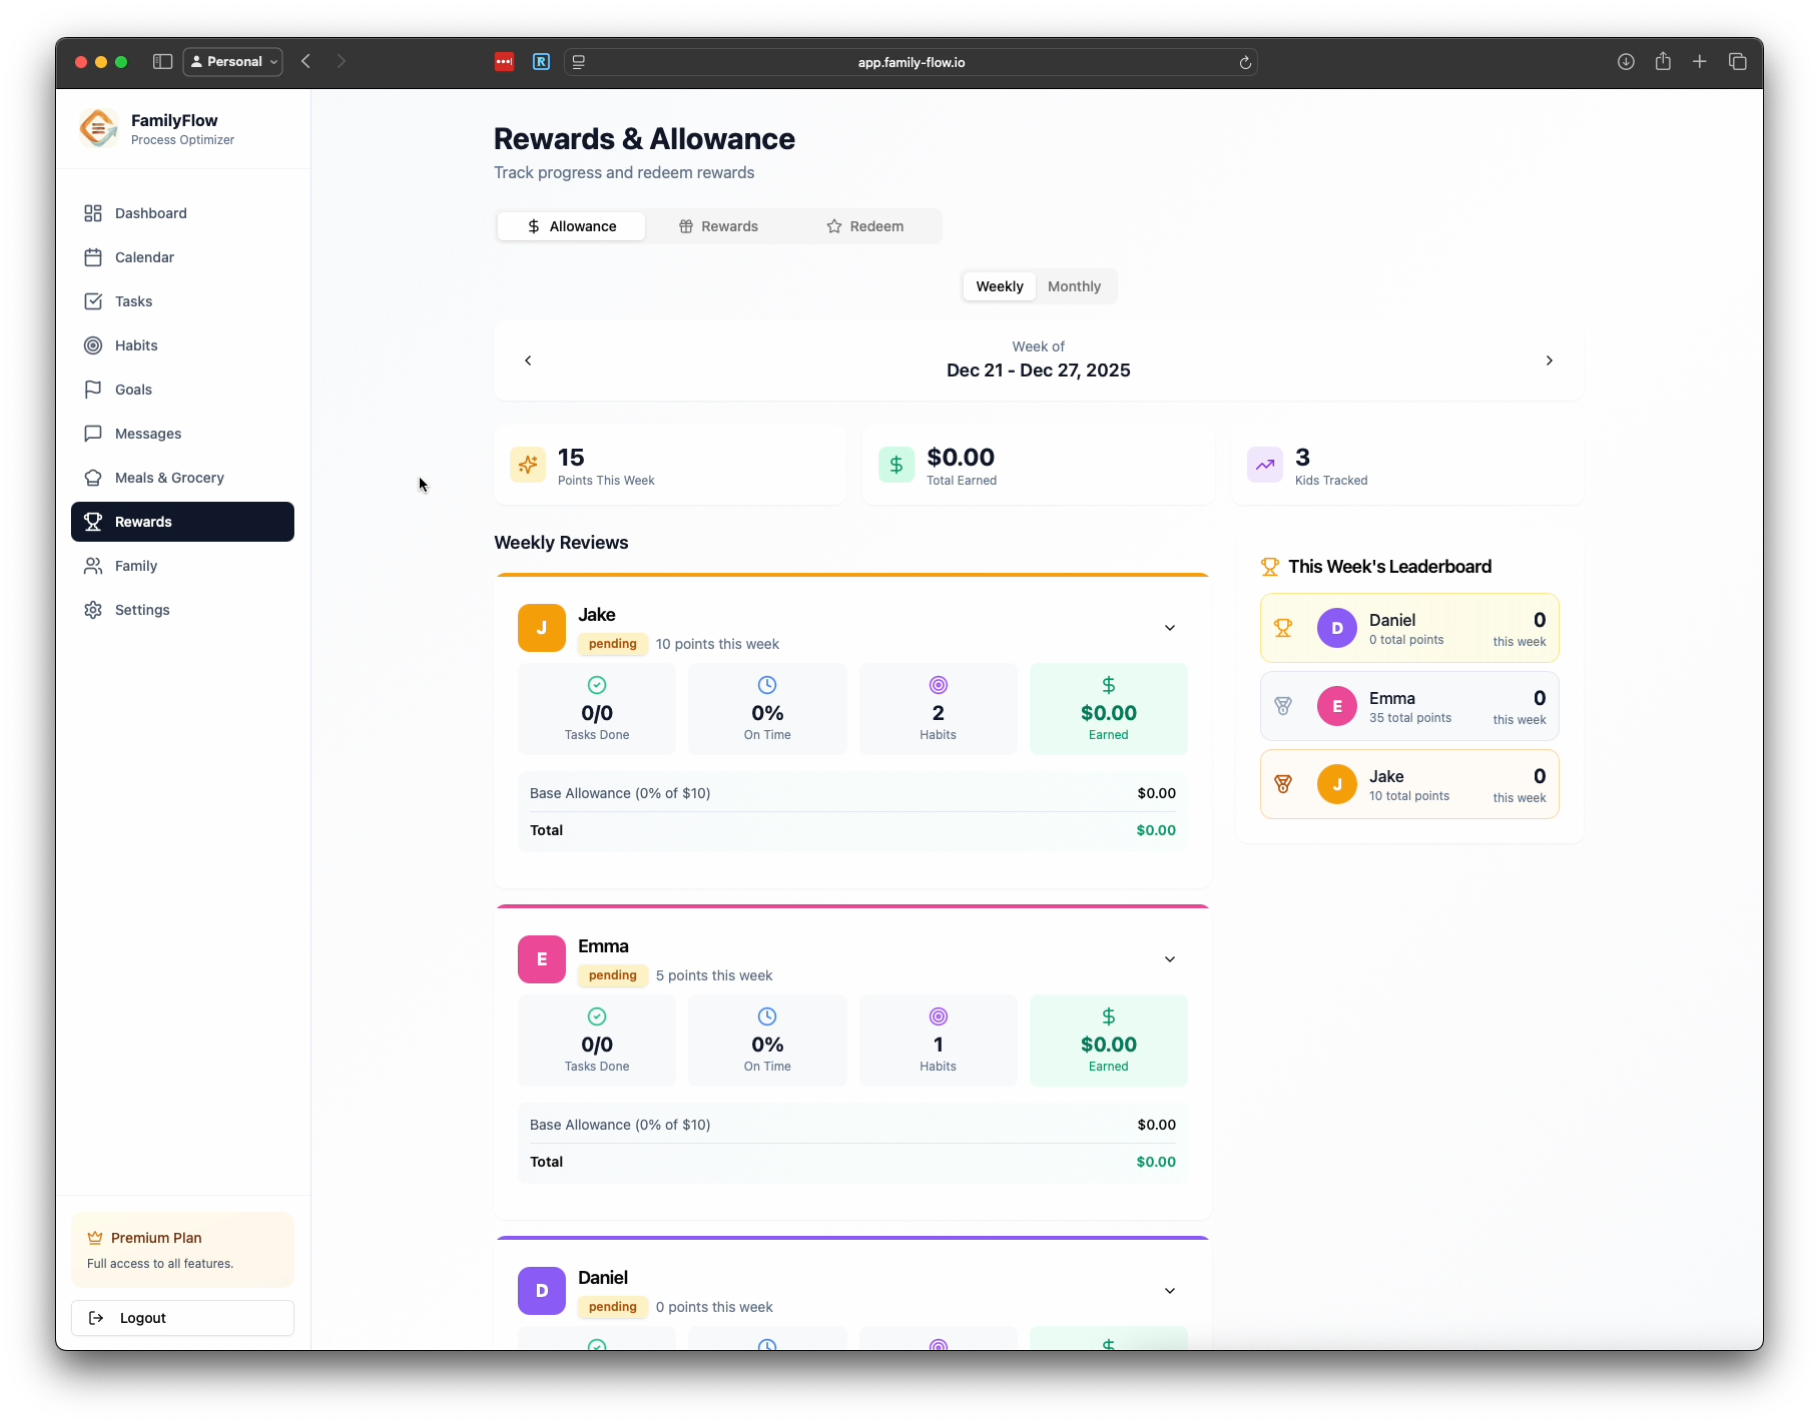Viewport: 1819px width, 1424px height.
Task: Click Jake's Habits target icon
Action: 938,685
